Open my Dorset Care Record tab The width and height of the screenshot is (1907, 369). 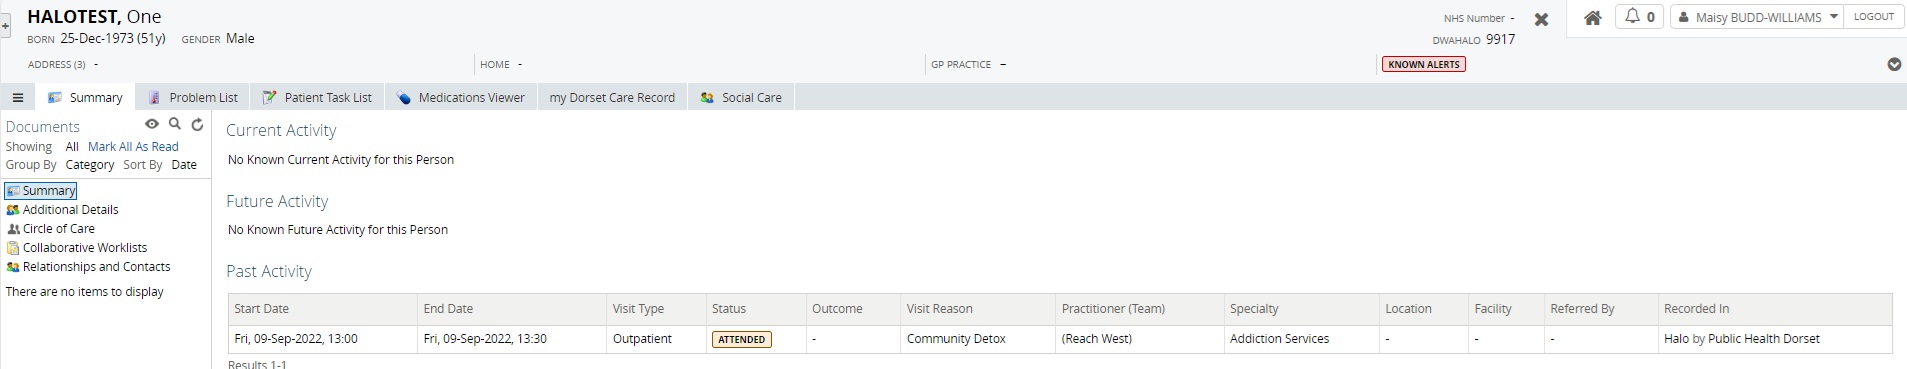point(612,97)
